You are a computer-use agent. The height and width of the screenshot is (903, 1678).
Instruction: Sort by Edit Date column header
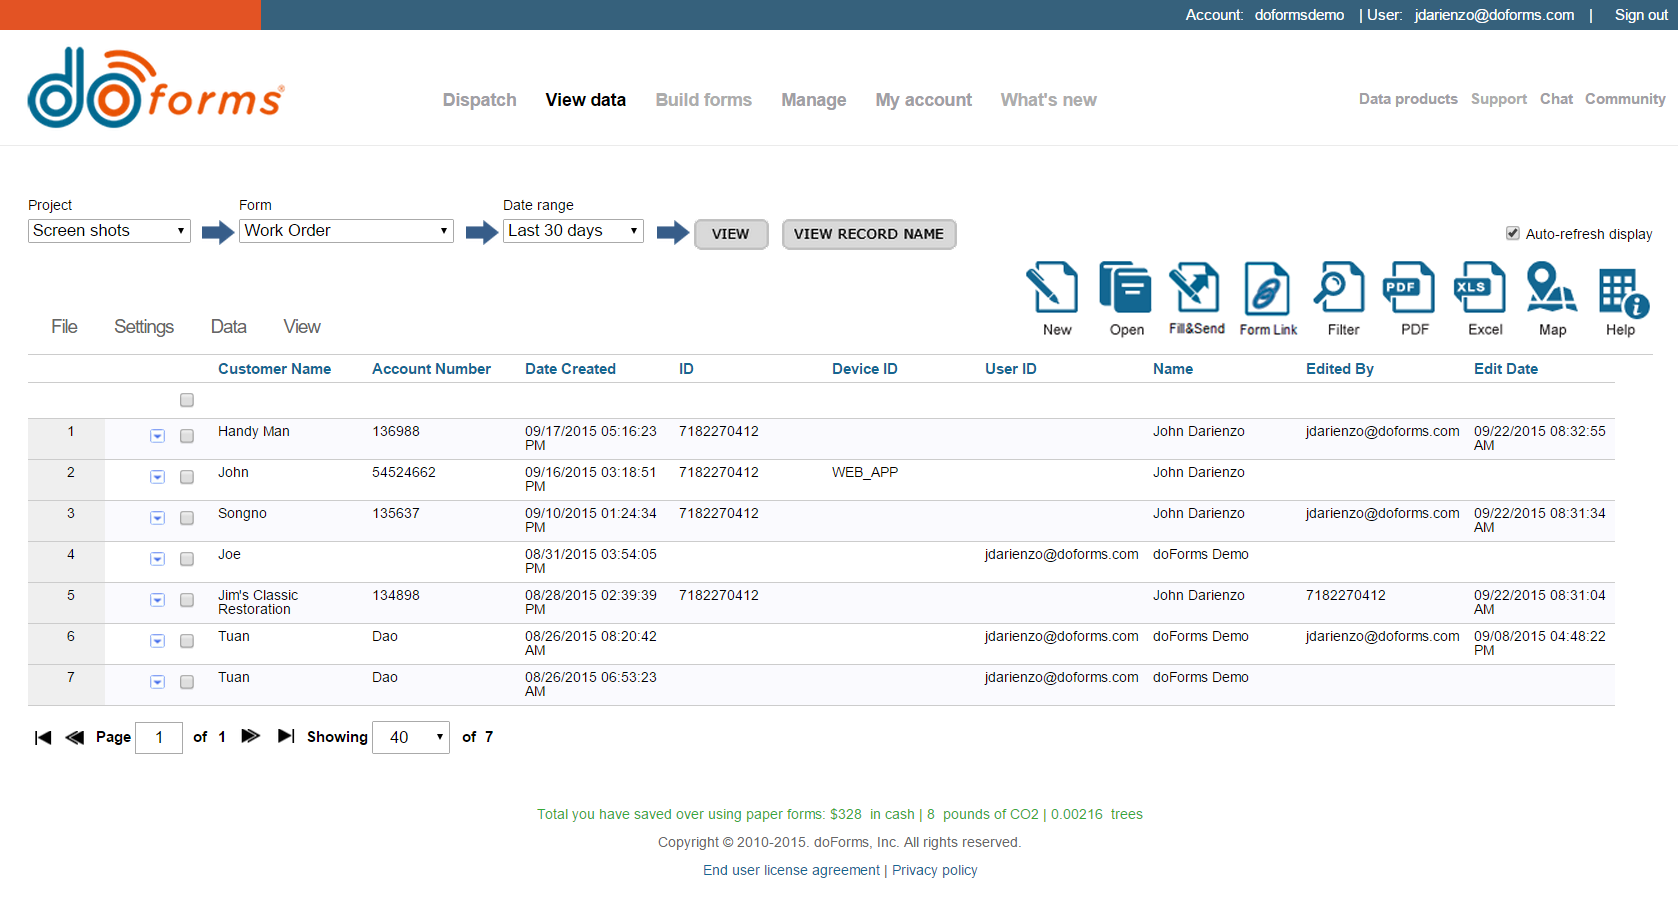1506,369
